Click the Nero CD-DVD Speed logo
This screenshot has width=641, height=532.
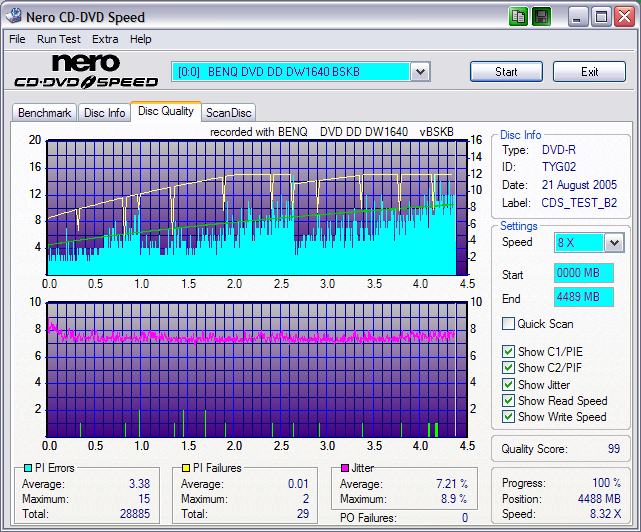click(86, 72)
